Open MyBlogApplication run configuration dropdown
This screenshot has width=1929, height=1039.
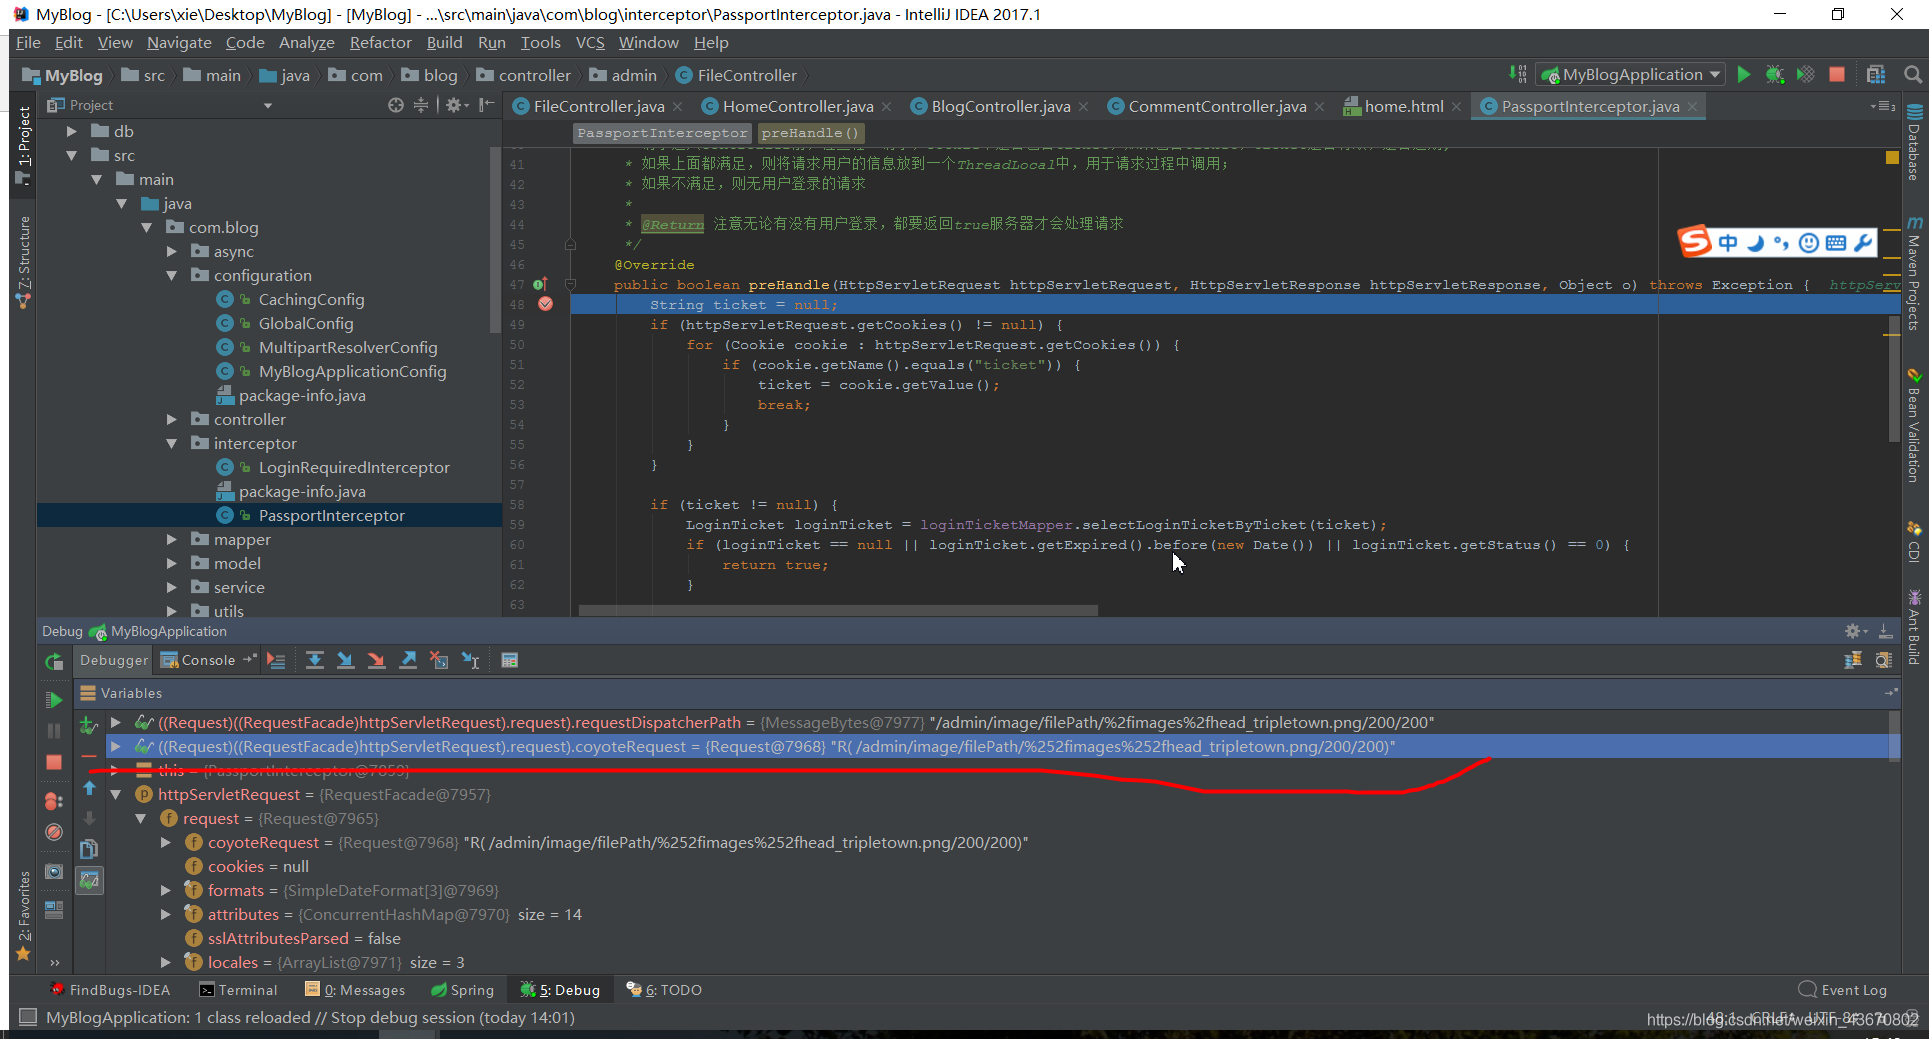point(1632,75)
